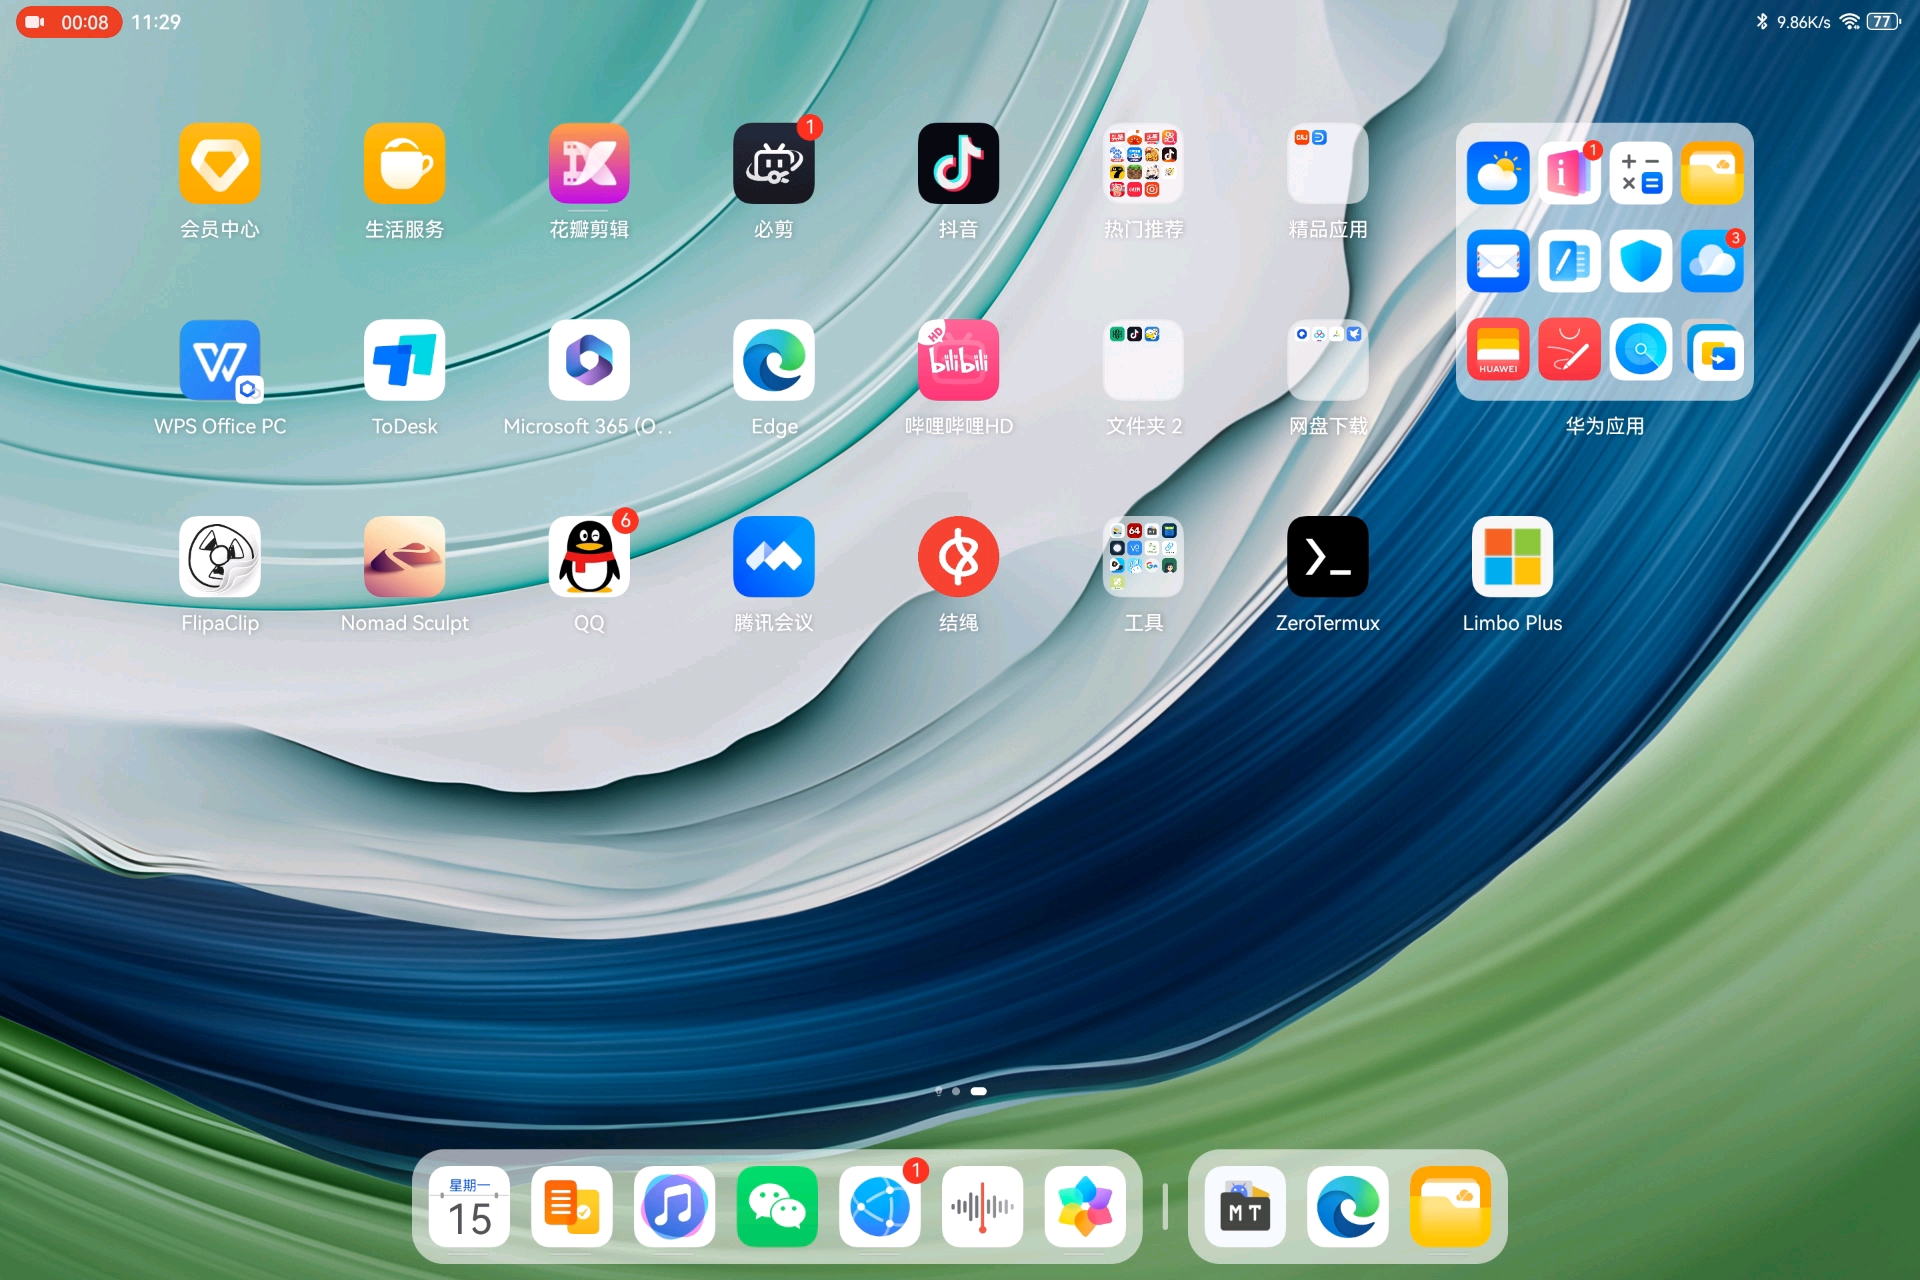Image resolution: width=1920 pixels, height=1280 pixels.
Task: Open Tips app with pink i icon
Action: 1569,173
